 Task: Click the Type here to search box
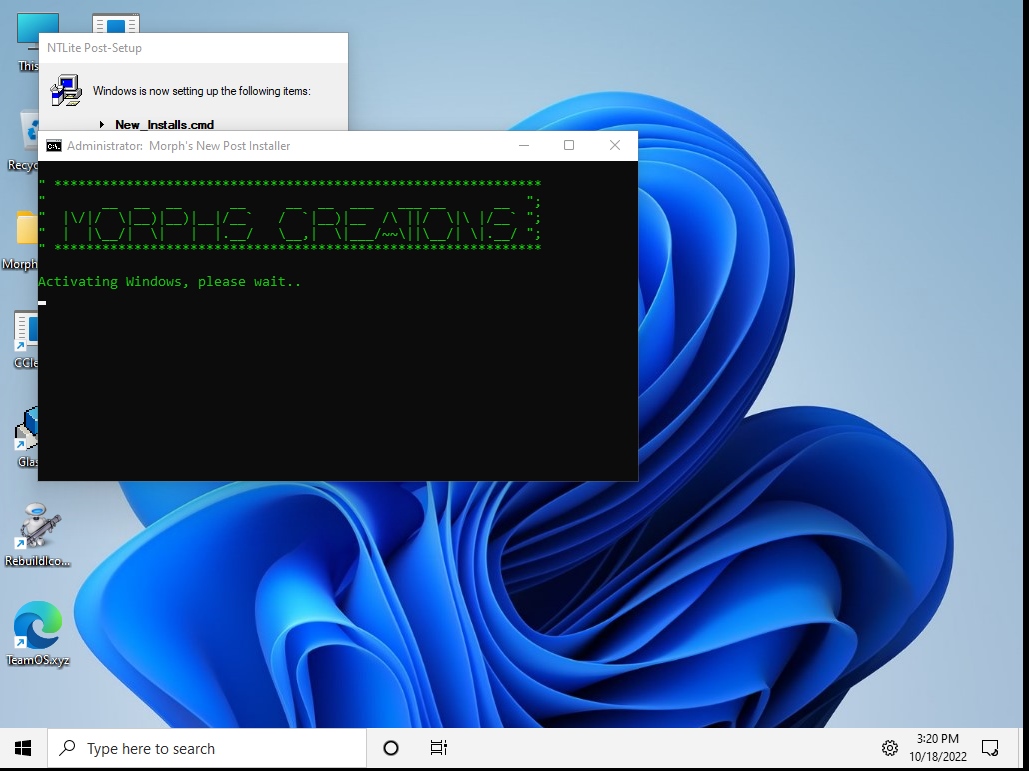pyautogui.click(x=207, y=748)
